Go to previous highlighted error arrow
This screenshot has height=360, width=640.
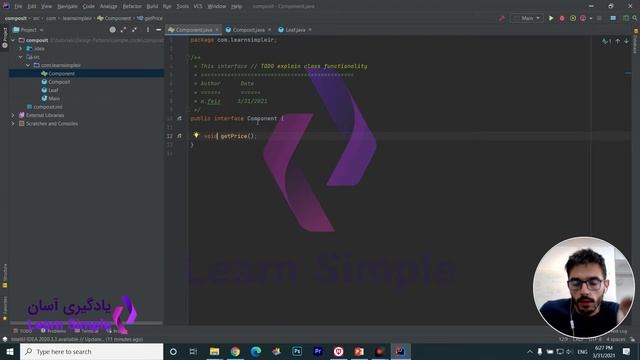point(618,41)
